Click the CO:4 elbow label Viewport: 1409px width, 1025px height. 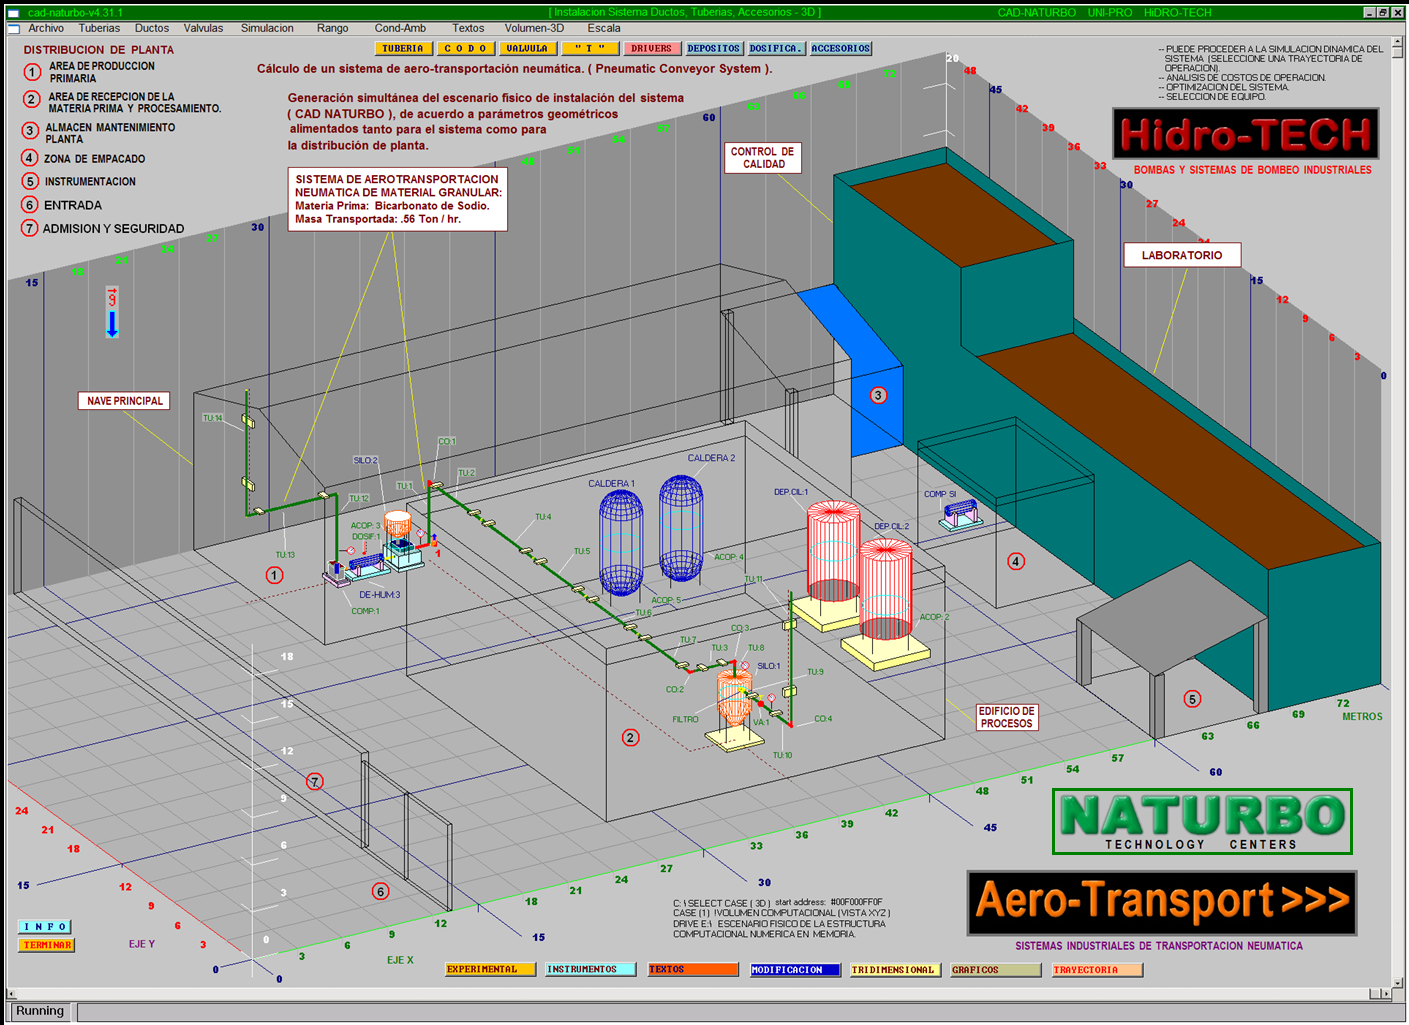coord(823,718)
